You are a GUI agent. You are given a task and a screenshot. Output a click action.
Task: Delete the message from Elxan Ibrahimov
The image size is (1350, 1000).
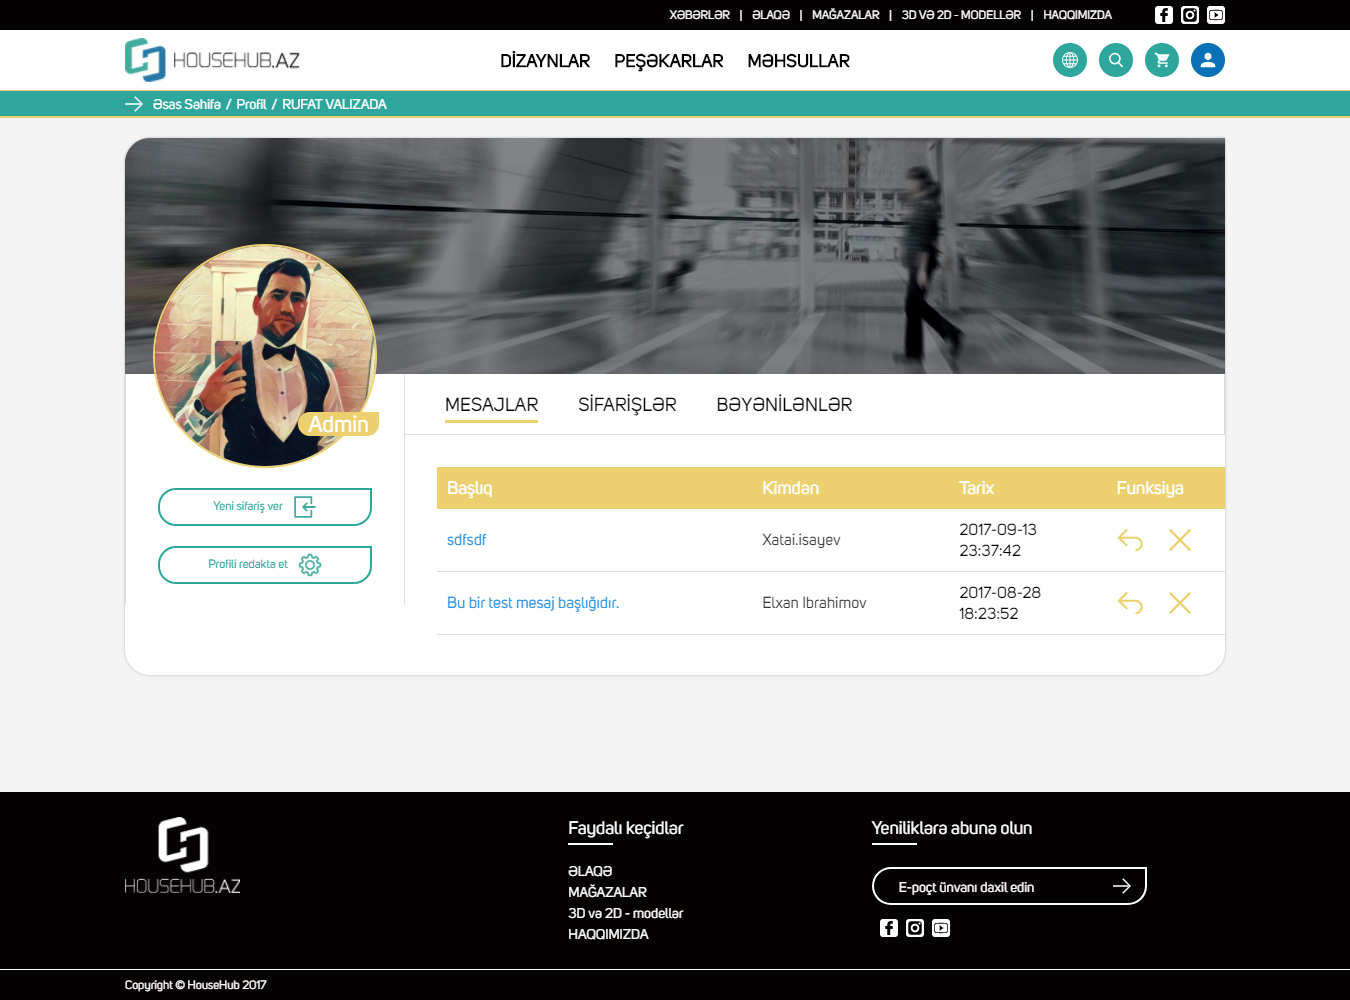[x=1179, y=603]
